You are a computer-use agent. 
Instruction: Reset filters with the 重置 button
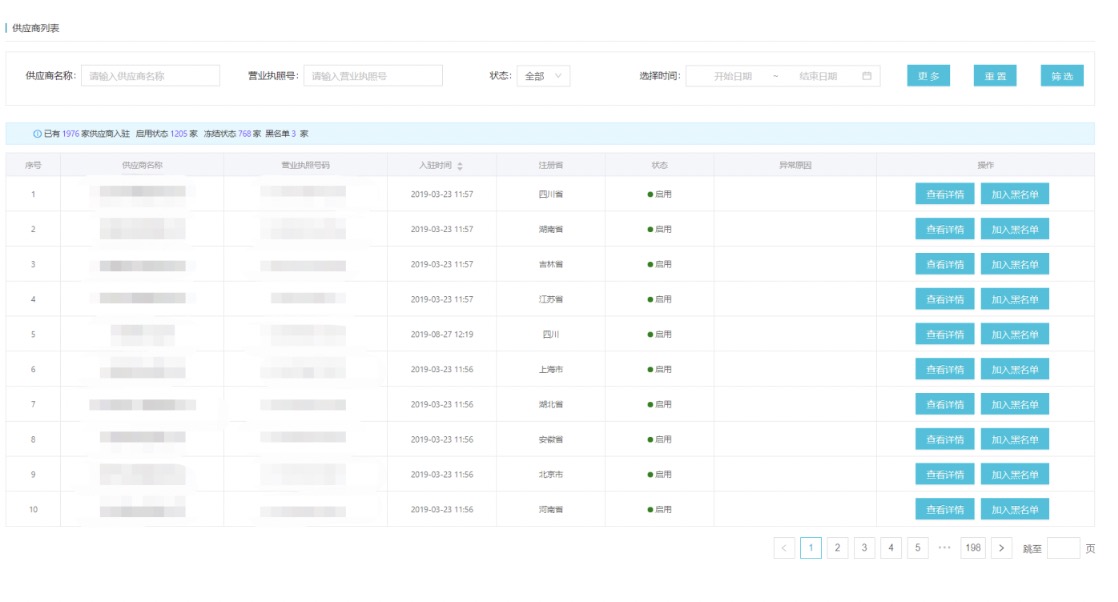995,76
